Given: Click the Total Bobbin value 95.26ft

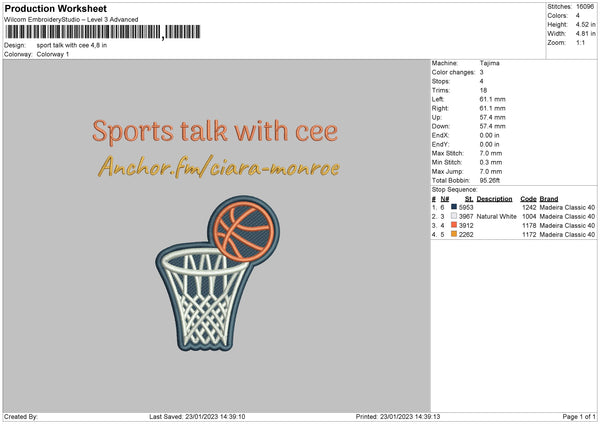Looking at the screenshot, I should click(x=489, y=180).
